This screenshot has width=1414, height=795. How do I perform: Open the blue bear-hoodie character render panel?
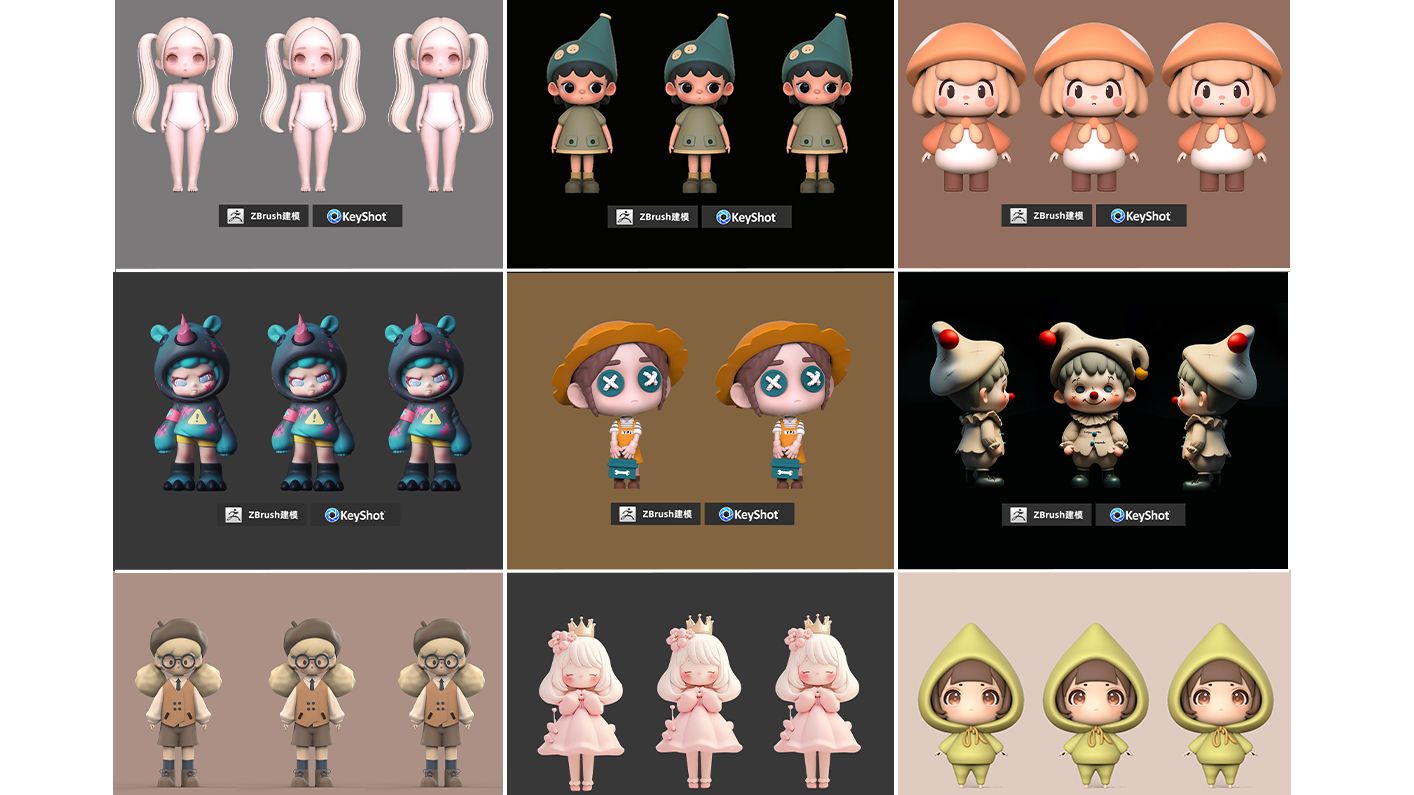[x=308, y=420]
